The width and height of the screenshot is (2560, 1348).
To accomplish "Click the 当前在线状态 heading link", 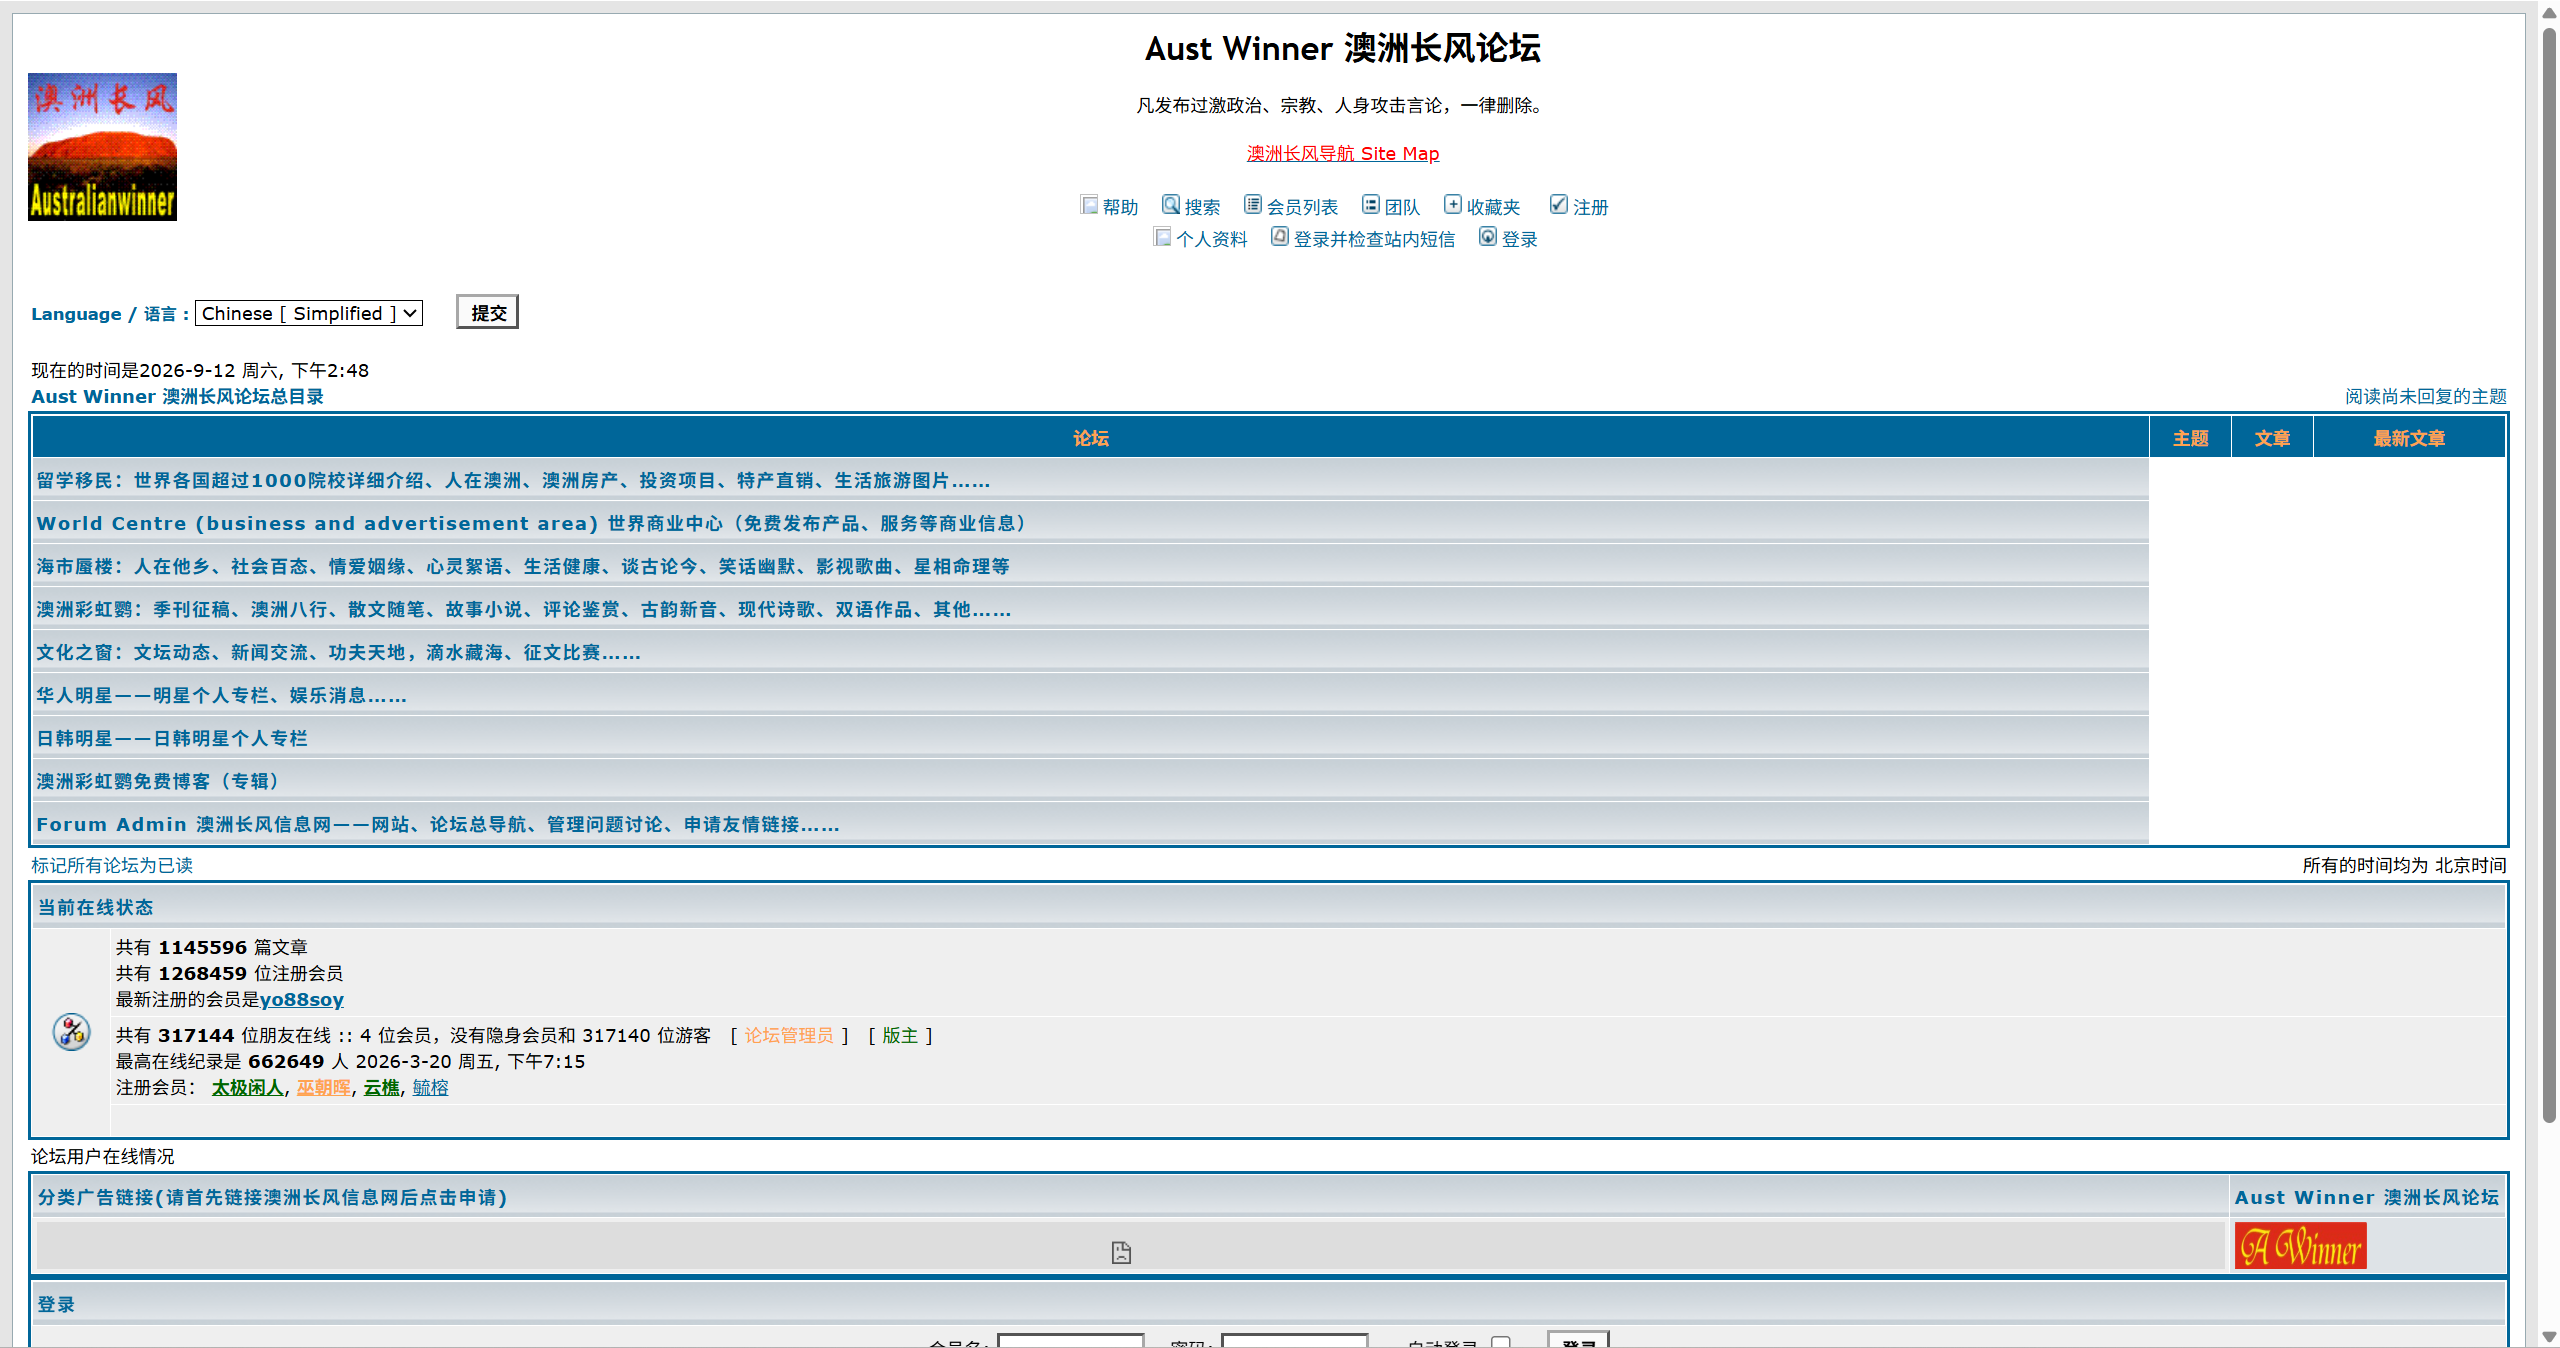I will pyautogui.click(x=95, y=908).
